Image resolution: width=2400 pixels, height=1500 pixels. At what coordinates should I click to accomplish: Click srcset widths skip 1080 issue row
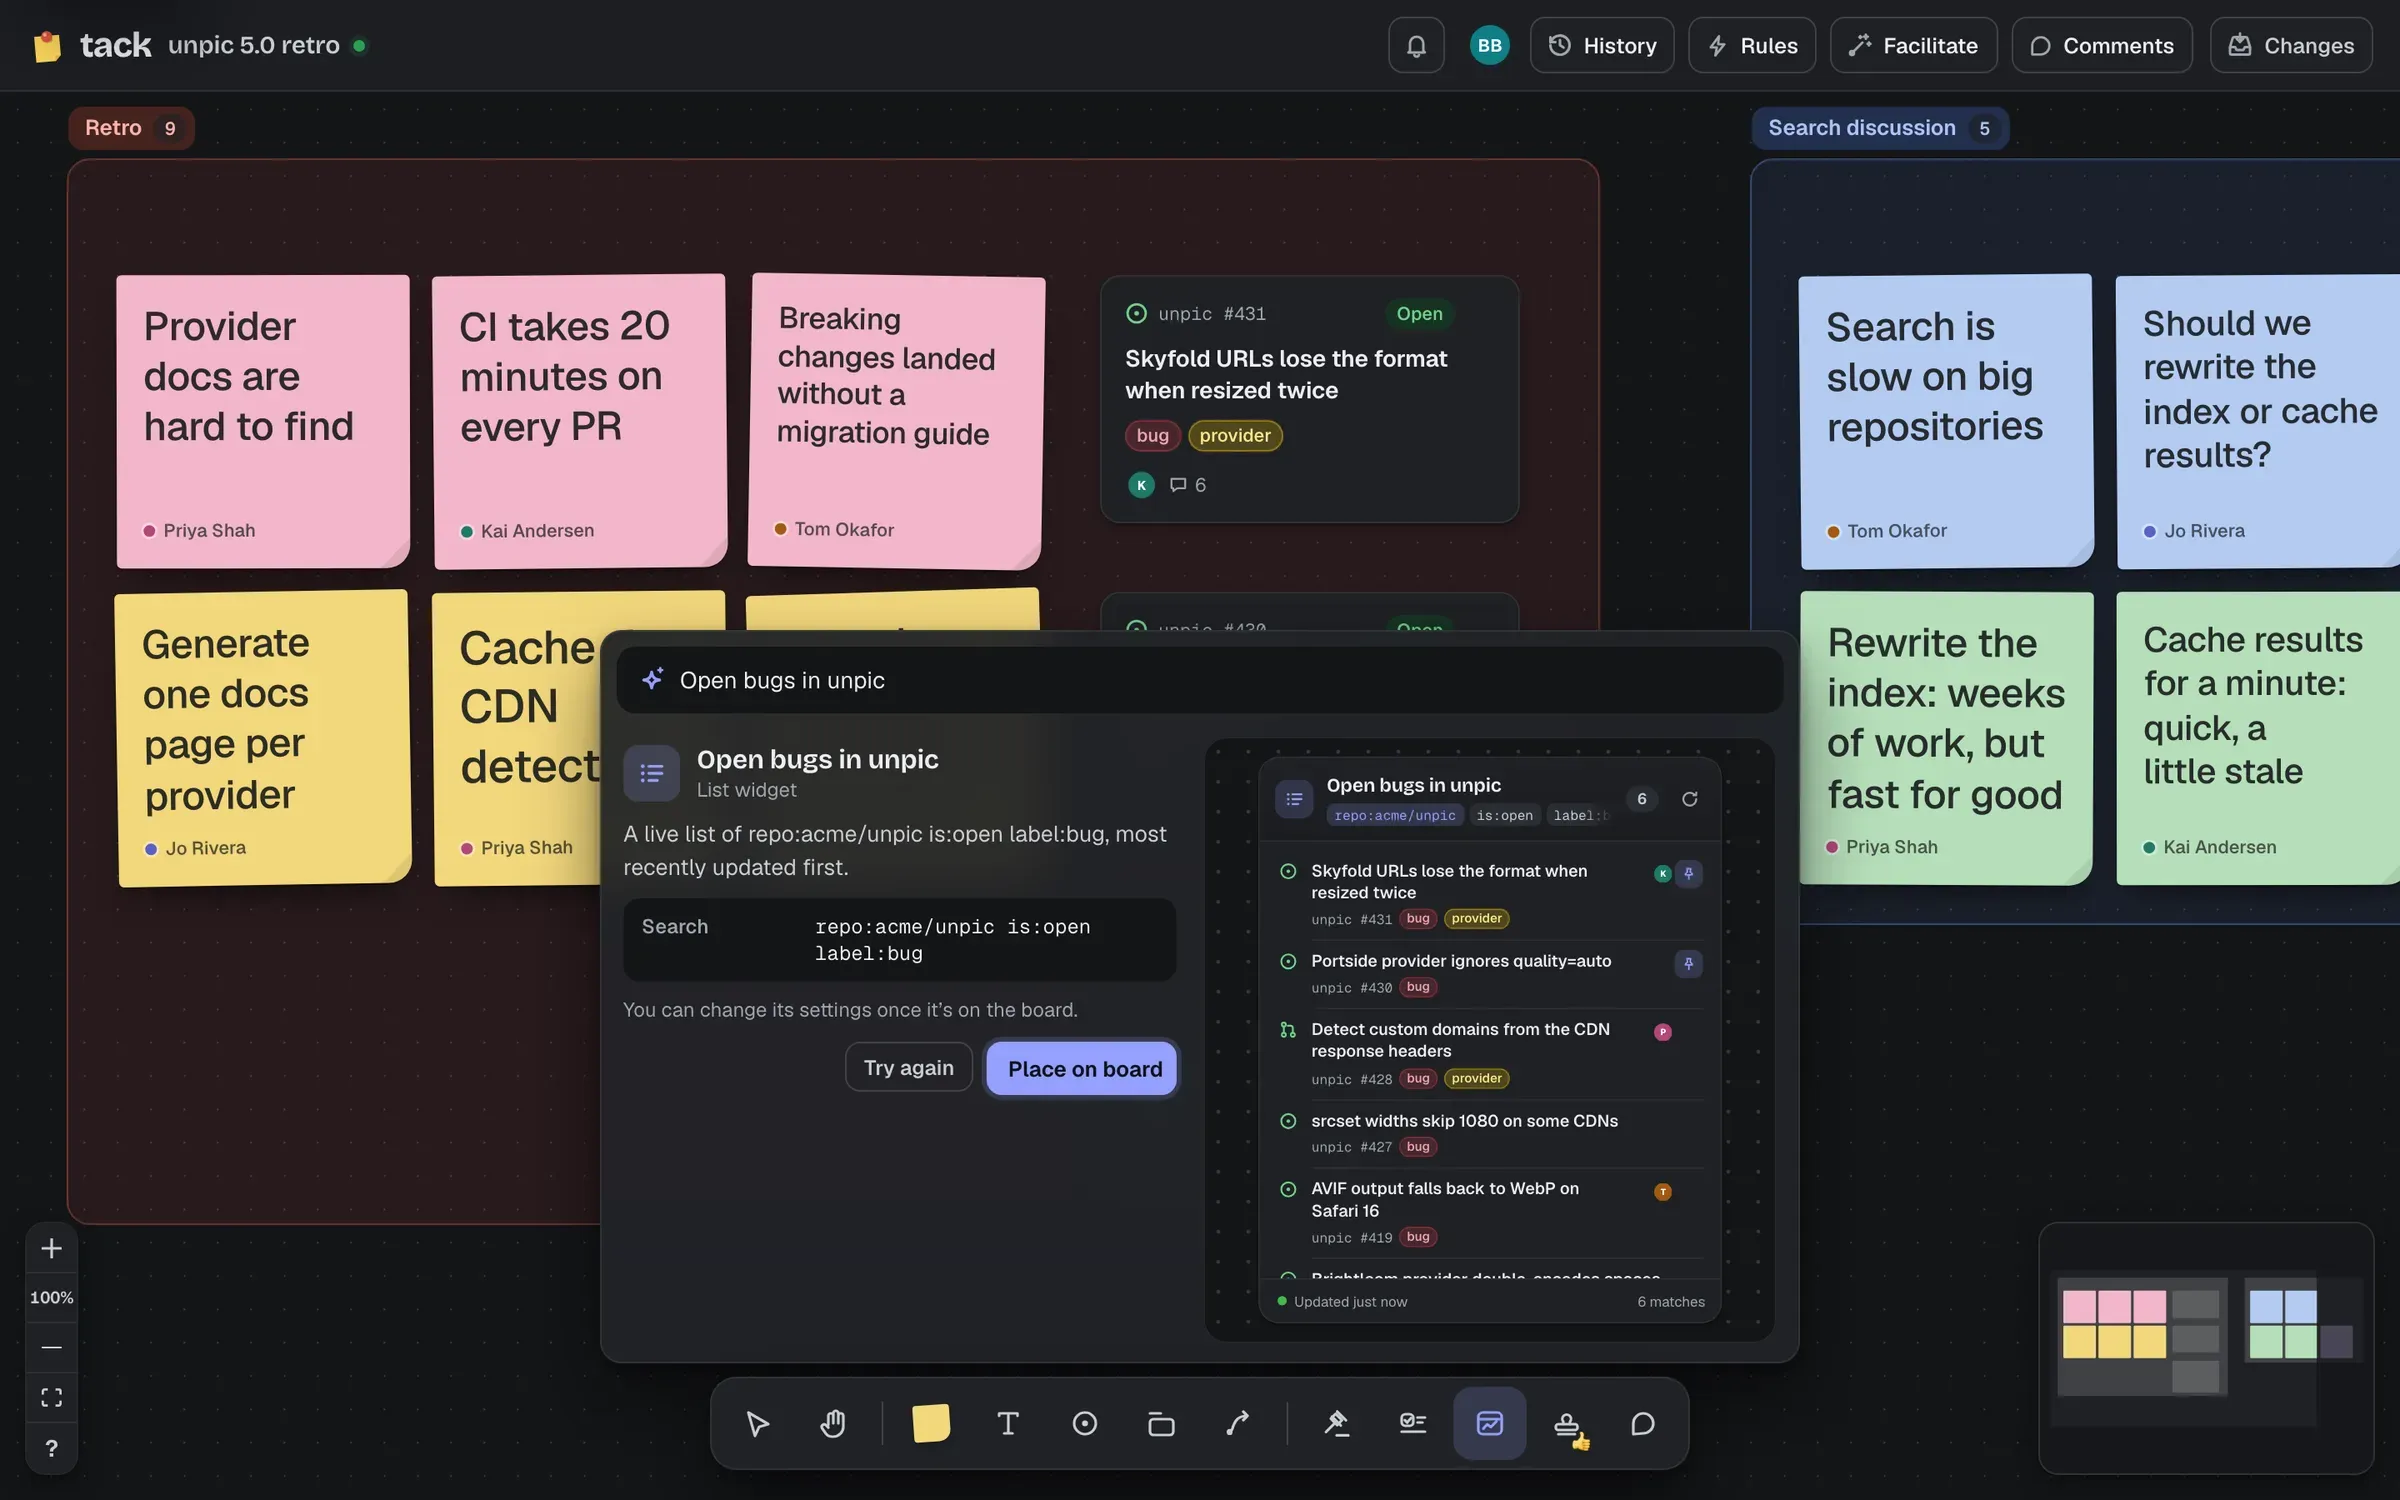(1489, 1133)
